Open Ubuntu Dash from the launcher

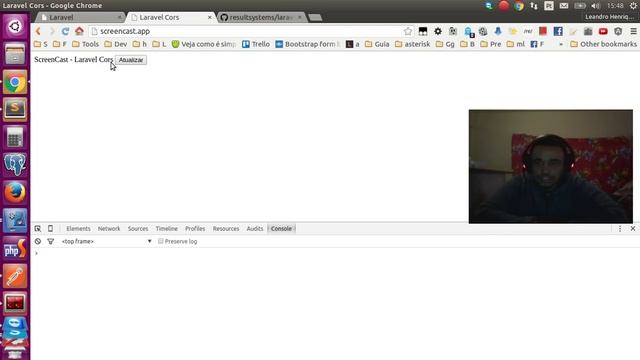pyautogui.click(x=15, y=27)
